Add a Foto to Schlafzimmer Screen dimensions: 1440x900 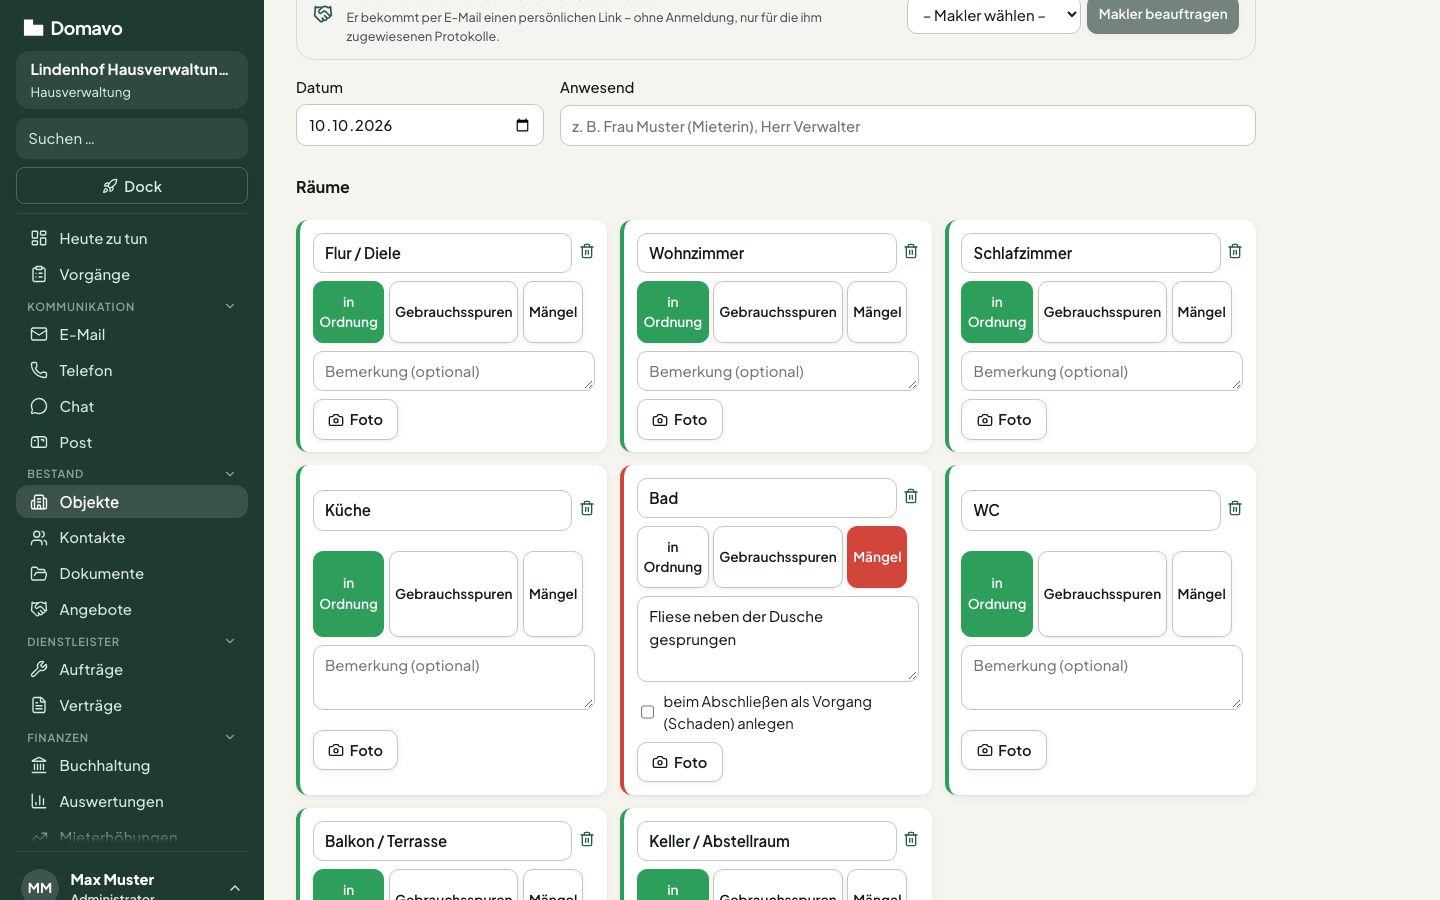(1003, 420)
